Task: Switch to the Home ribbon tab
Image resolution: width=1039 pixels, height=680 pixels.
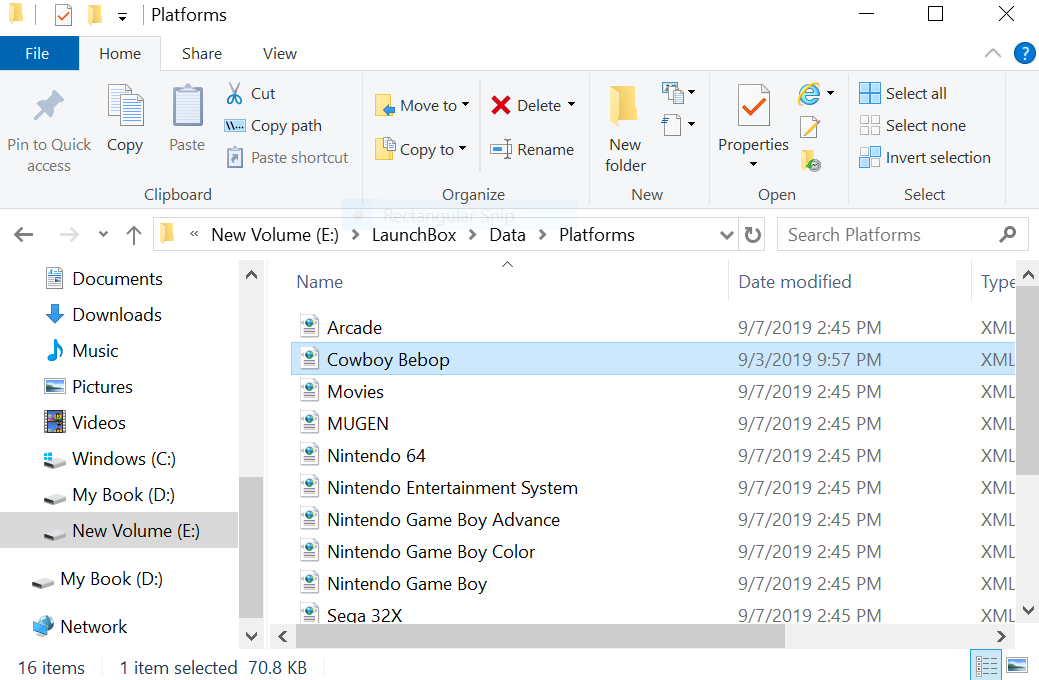Action: [120, 53]
